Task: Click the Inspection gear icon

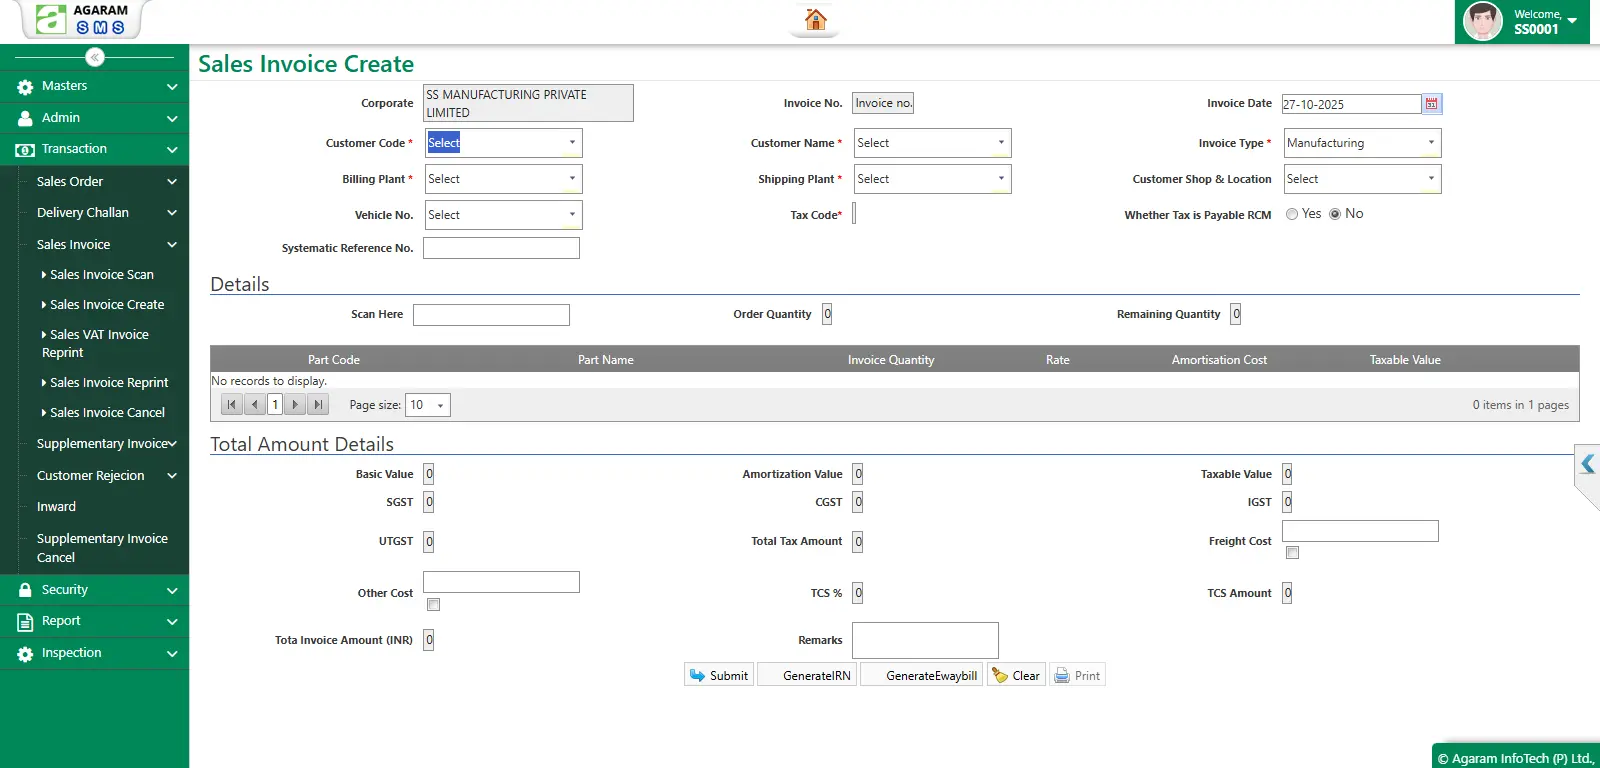Action: (x=25, y=654)
